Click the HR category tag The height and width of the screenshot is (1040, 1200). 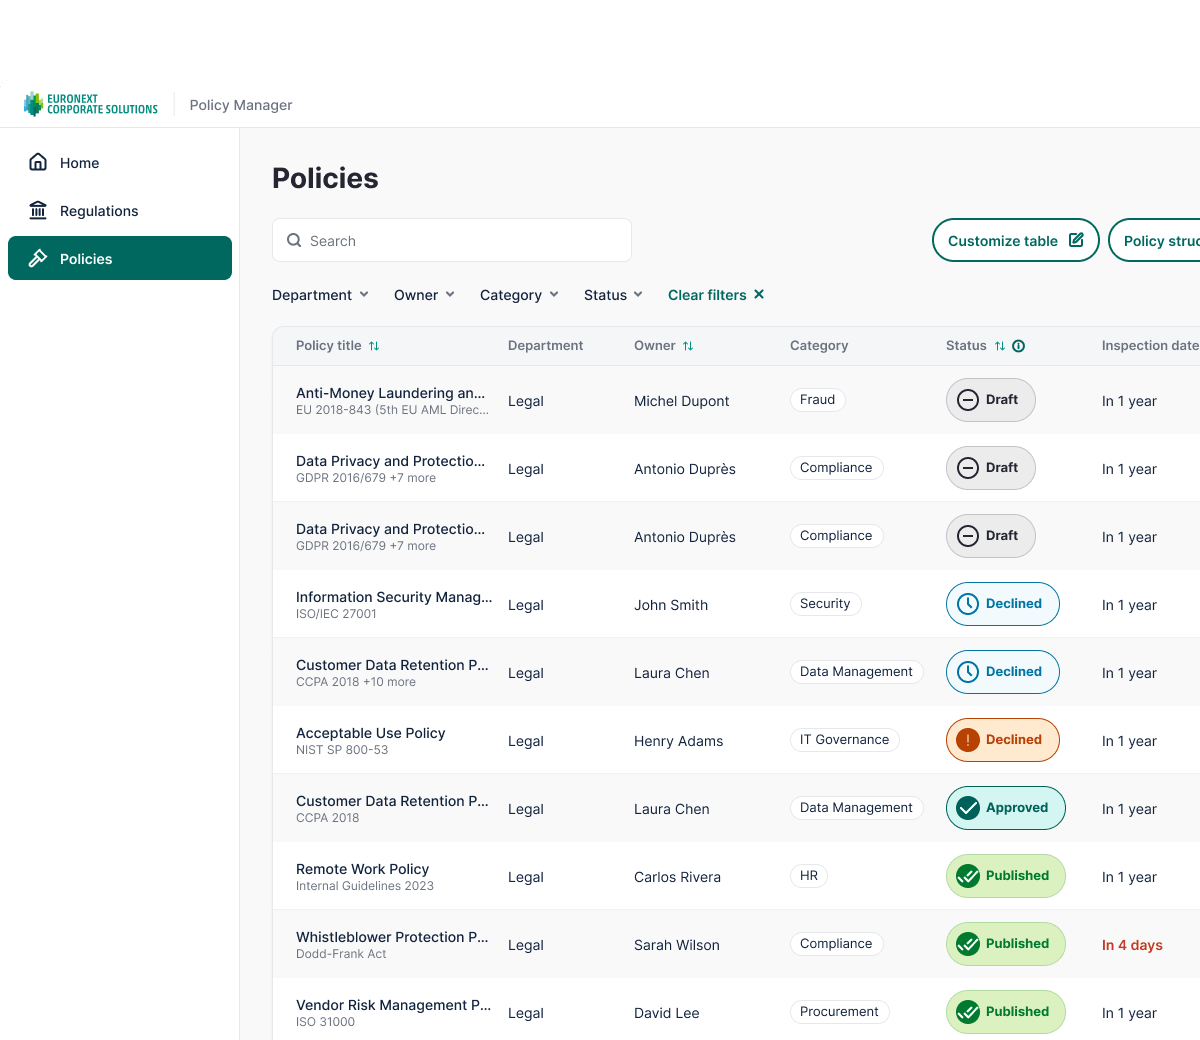[809, 876]
